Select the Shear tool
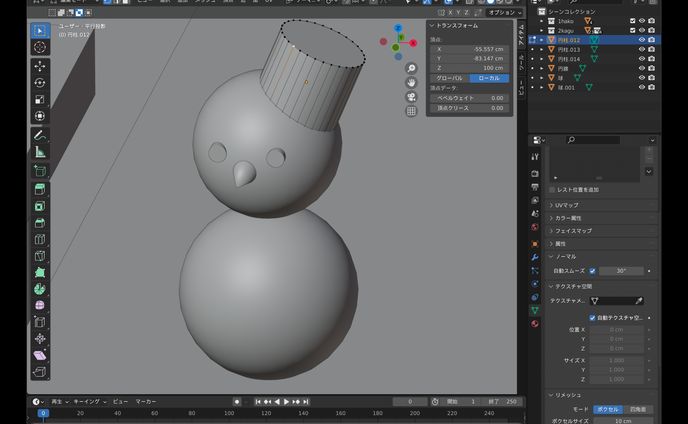 coord(40,356)
